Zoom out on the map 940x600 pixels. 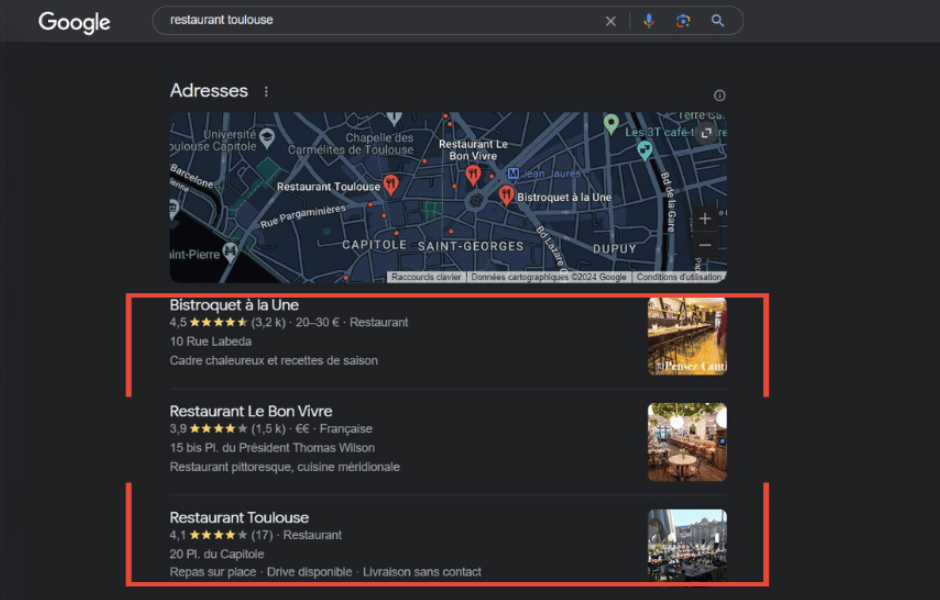(x=705, y=245)
